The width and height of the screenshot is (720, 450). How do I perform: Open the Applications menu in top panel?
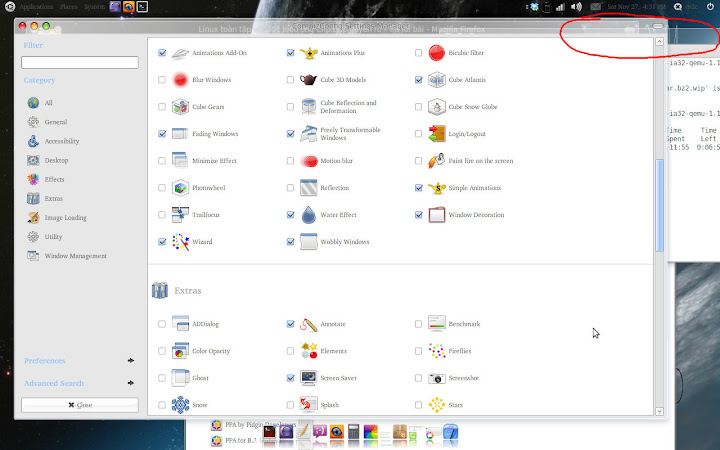click(36, 7)
